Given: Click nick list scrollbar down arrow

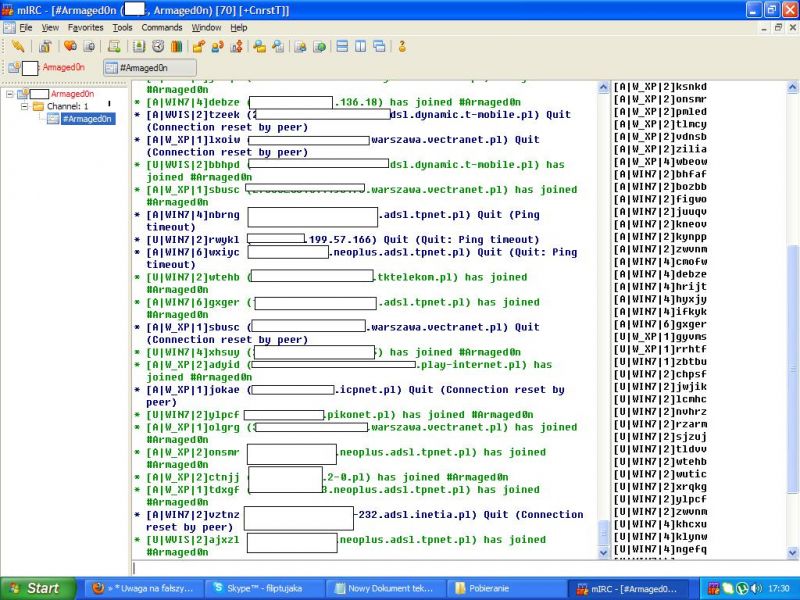Looking at the screenshot, I should click(x=792, y=552).
